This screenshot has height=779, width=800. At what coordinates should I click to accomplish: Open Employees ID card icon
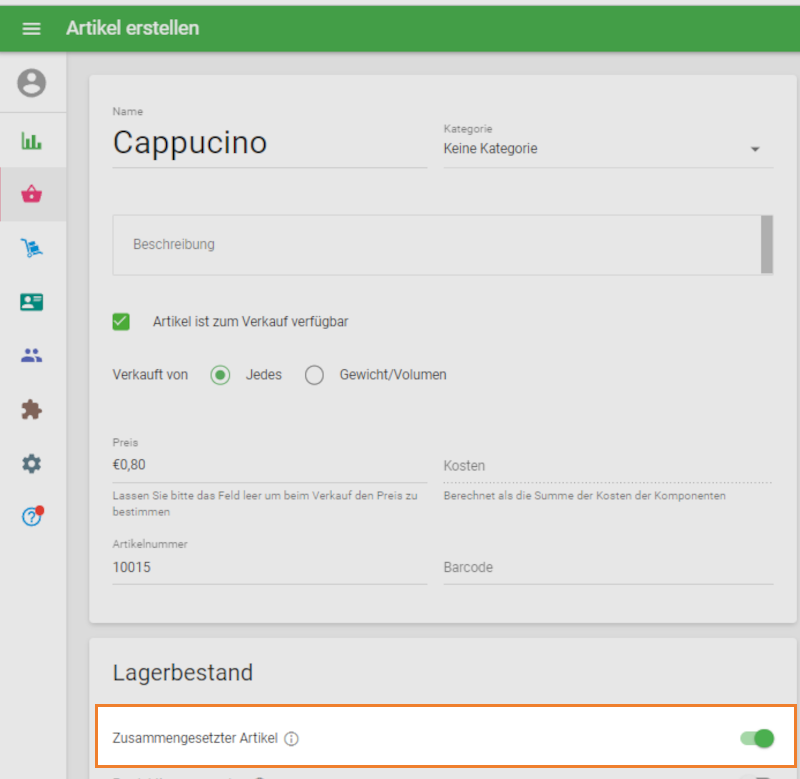coord(32,302)
